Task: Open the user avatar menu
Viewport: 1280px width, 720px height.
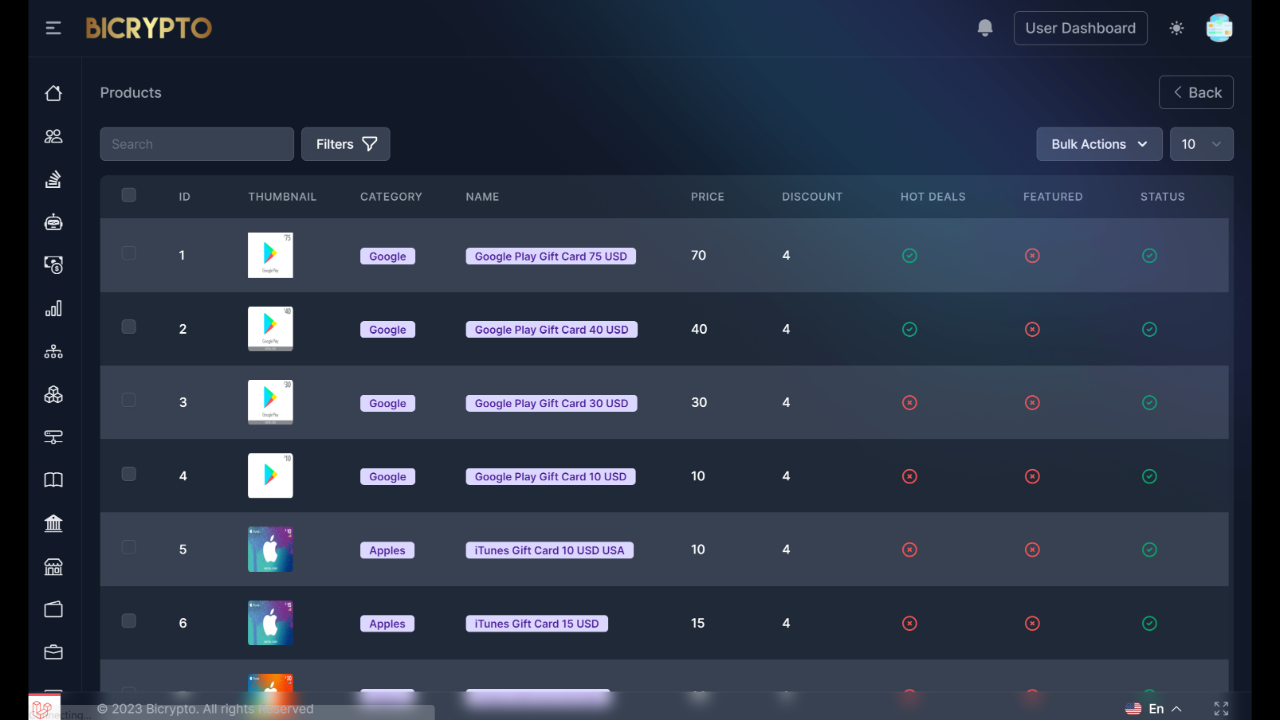Action: 1219,28
